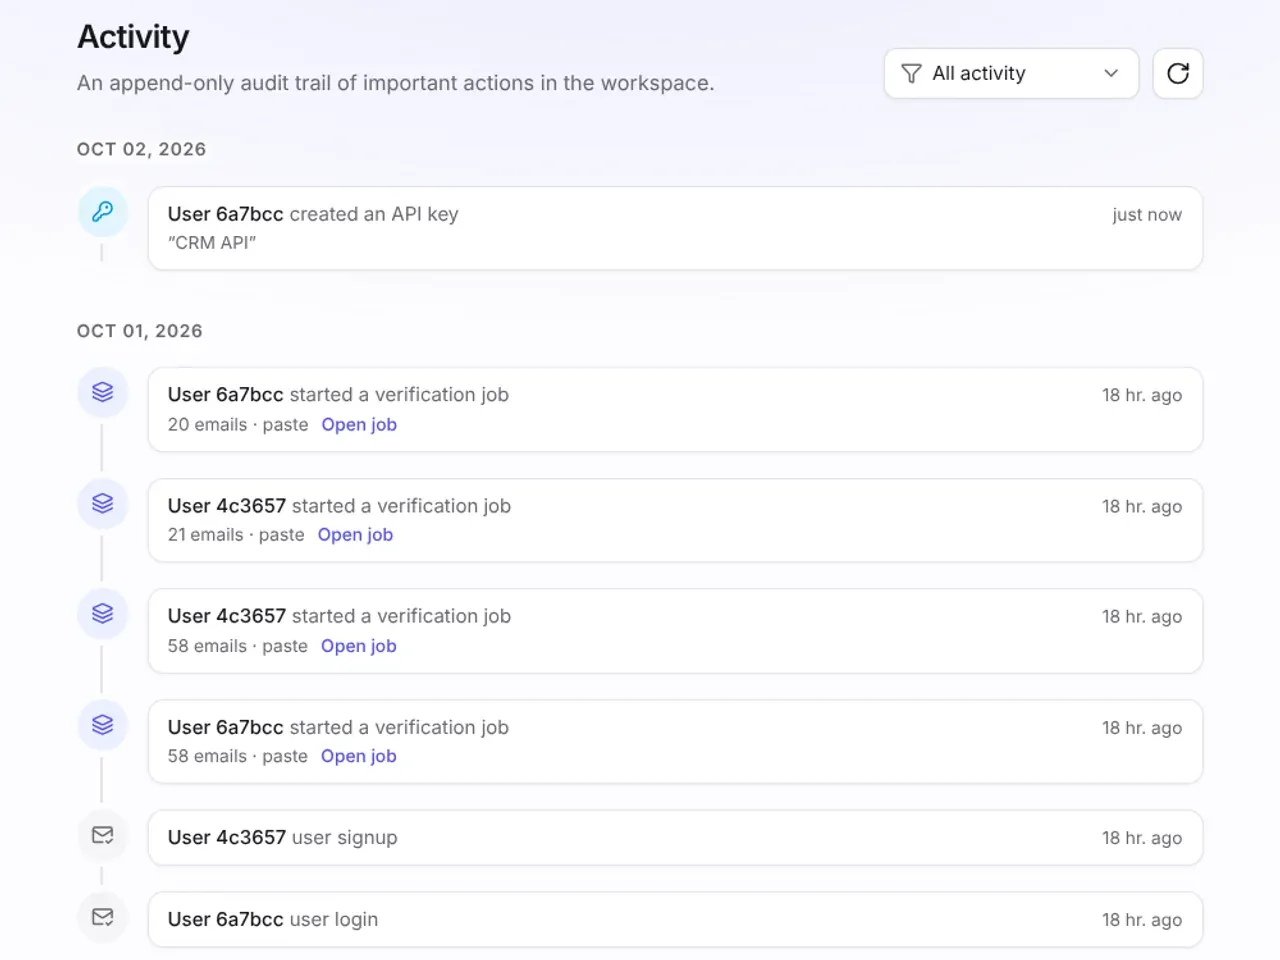The height and width of the screenshot is (960, 1280).
Task: Click the key icon beside the API key entry
Action: tap(103, 211)
